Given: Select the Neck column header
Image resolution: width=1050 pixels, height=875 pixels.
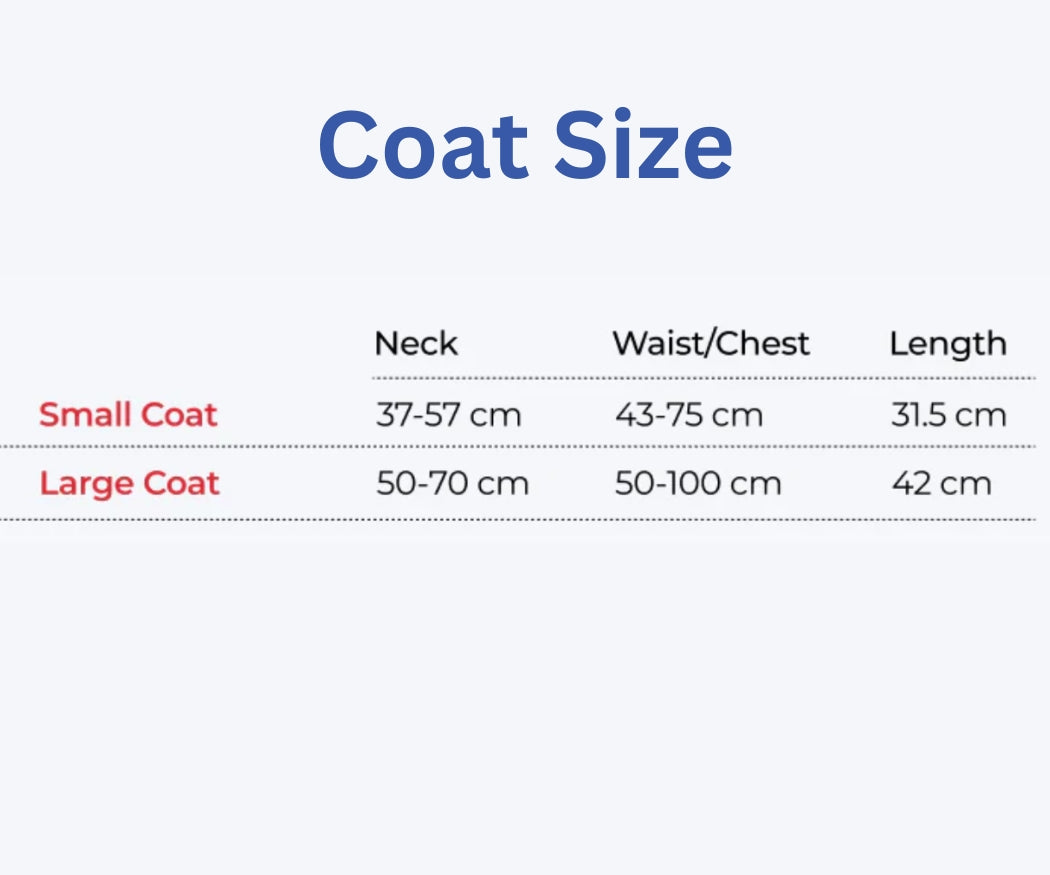Looking at the screenshot, I should pyautogui.click(x=415, y=344).
